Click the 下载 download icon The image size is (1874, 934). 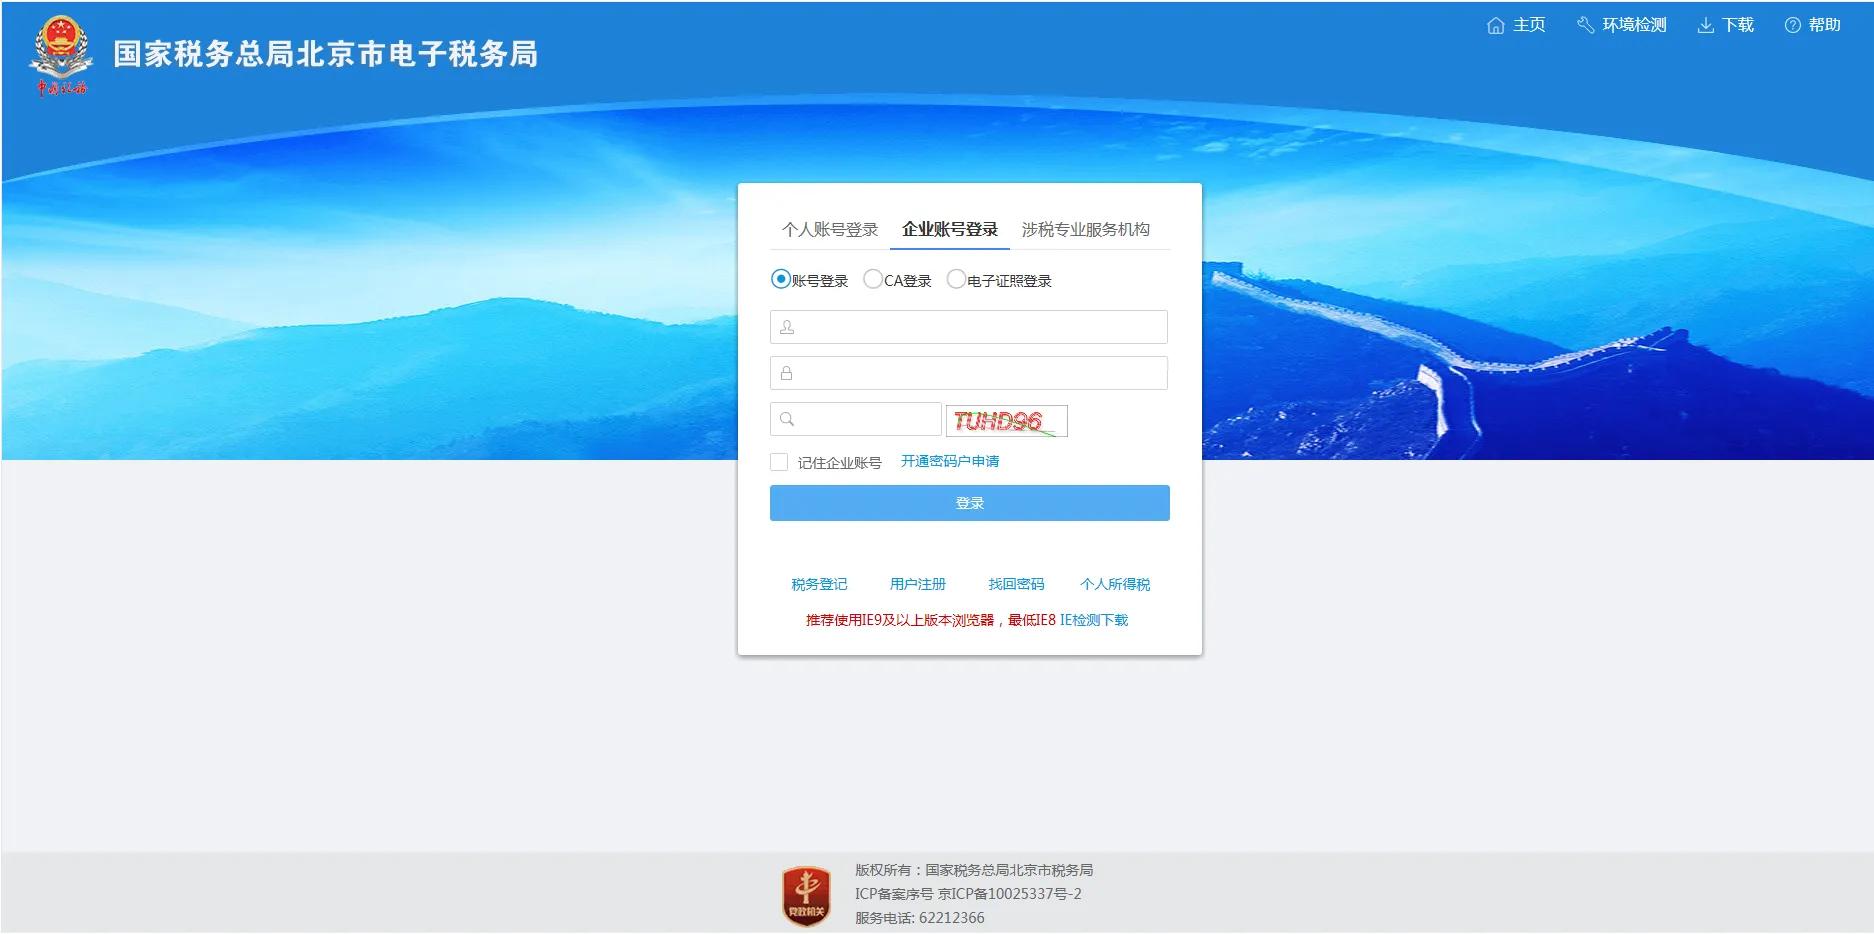tap(1706, 25)
